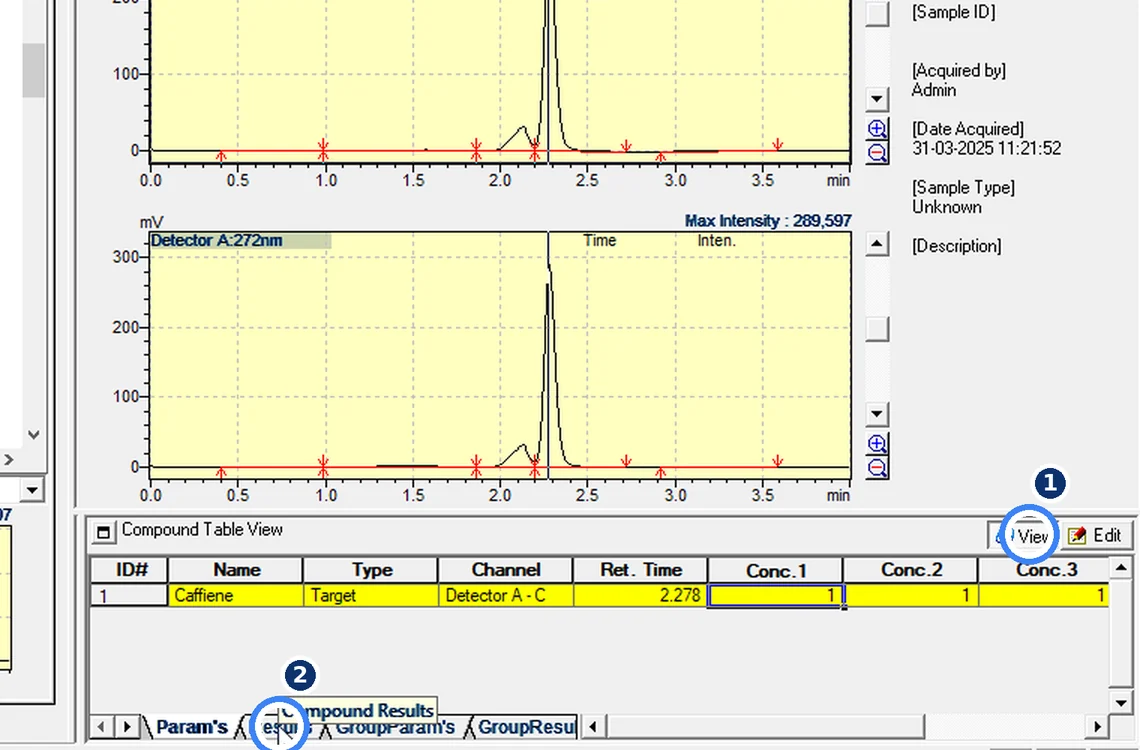Click the Edit button in compound table
1140x750 pixels.
coord(1096,536)
